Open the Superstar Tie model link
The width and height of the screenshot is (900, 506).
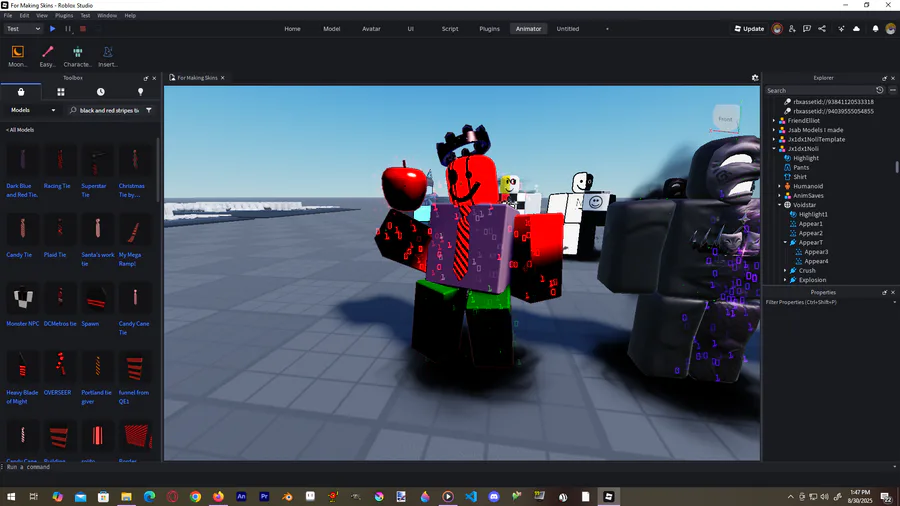(x=94, y=190)
